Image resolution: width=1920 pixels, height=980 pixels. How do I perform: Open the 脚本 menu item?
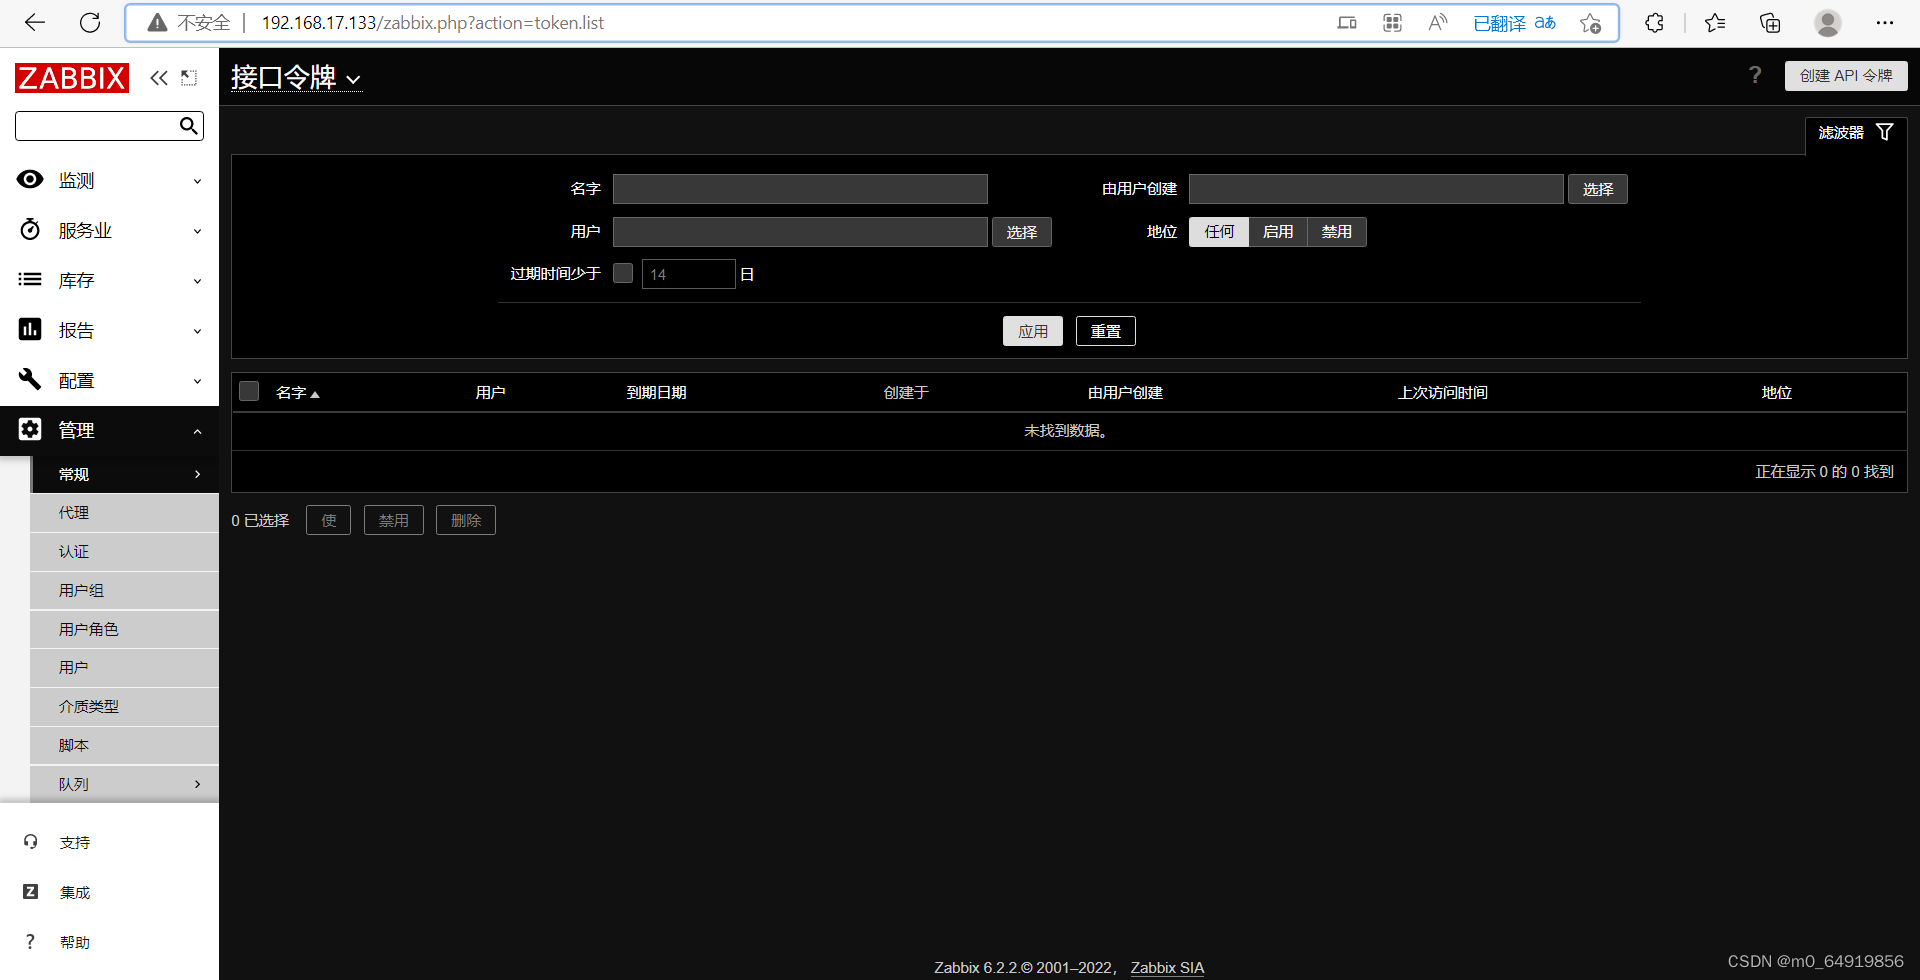pyautogui.click(x=125, y=746)
